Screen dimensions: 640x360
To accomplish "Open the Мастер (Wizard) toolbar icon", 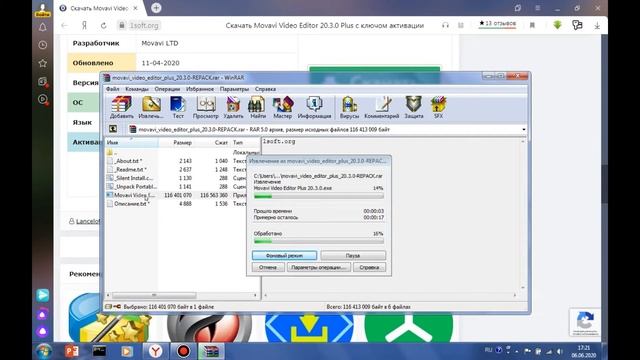I will tap(282, 107).
